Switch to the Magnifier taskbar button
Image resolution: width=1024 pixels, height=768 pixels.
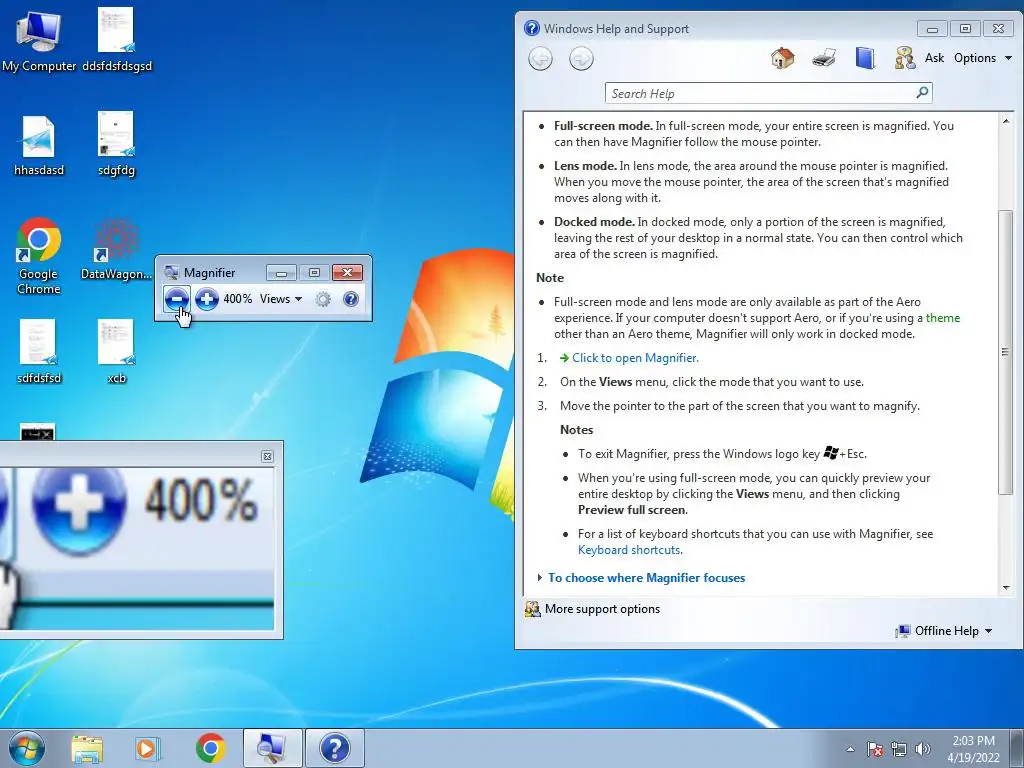tap(272, 748)
